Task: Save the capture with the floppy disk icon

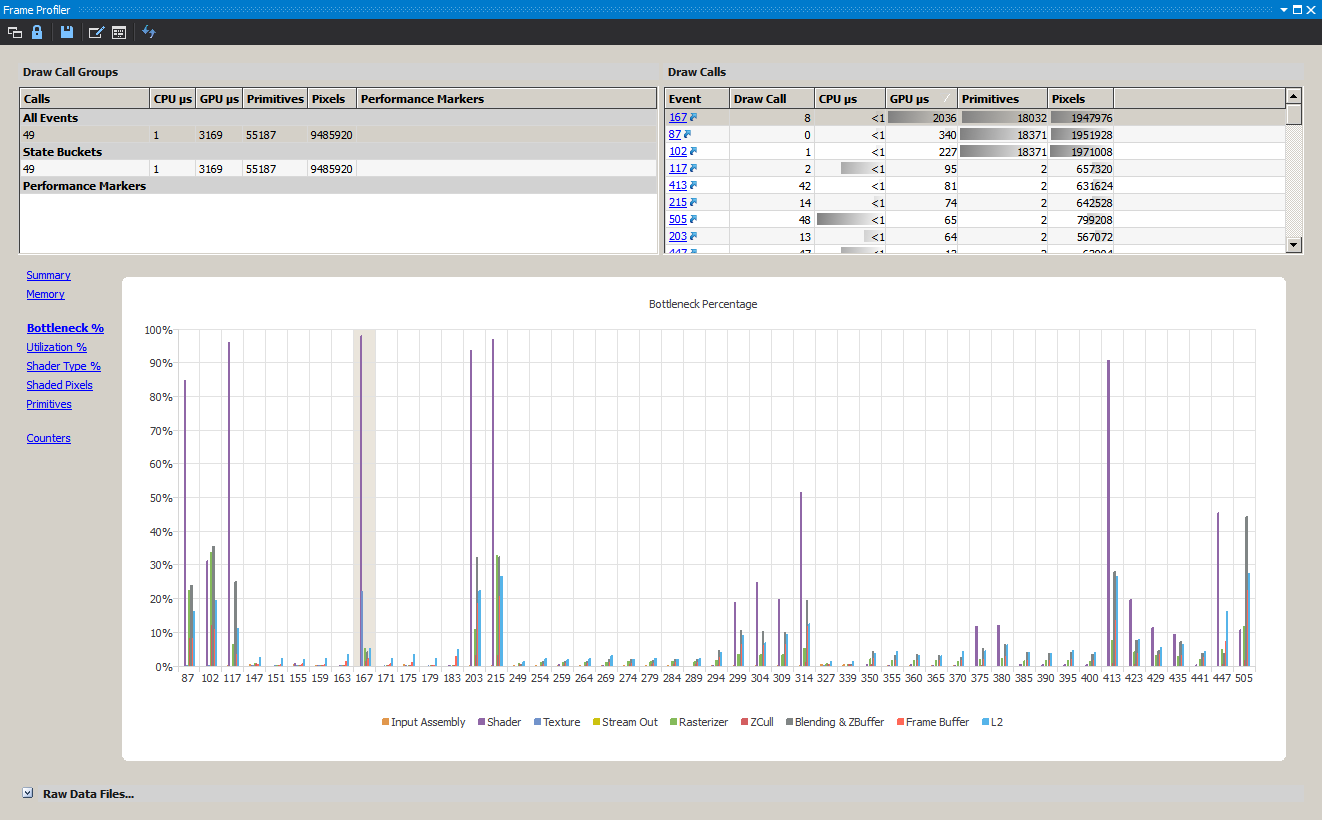Action: (67, 32)
